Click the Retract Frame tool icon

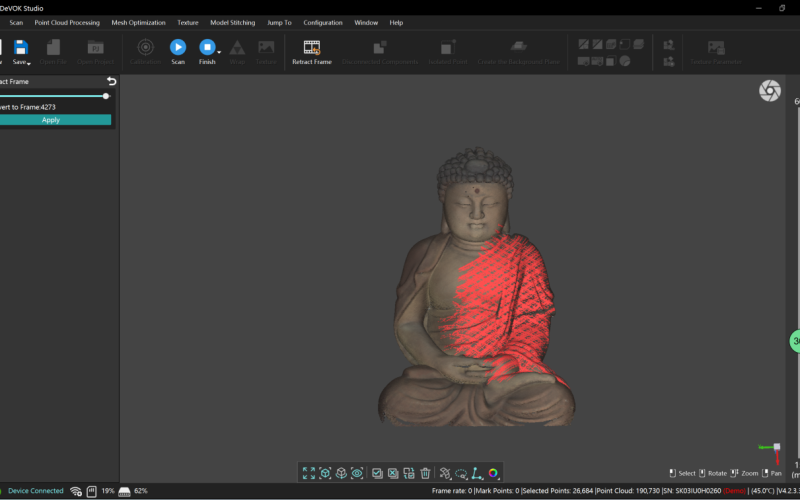311,47
